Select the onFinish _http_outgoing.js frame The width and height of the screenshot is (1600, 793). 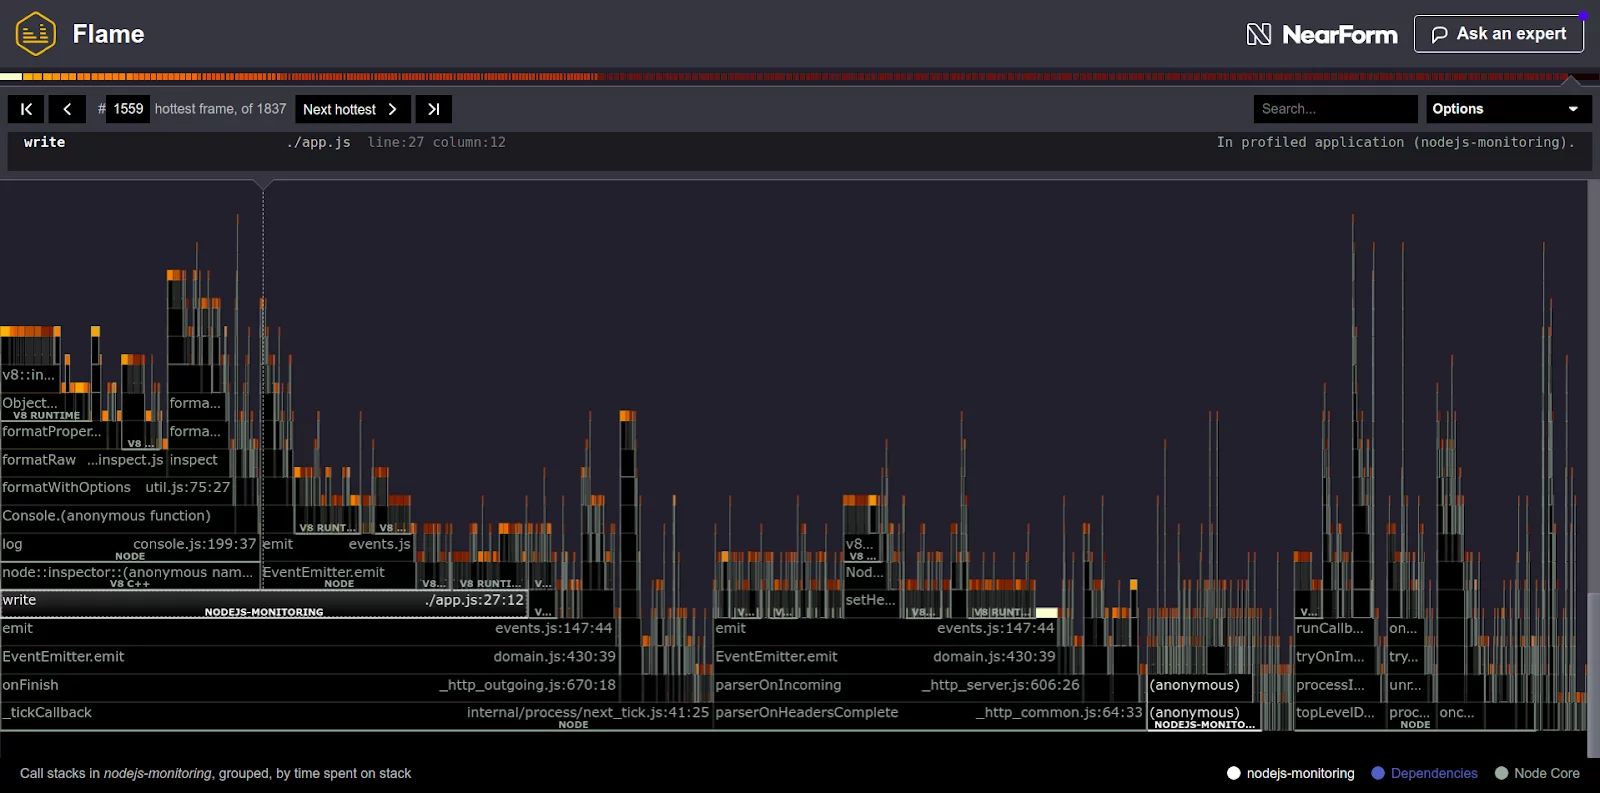point(309,686)
